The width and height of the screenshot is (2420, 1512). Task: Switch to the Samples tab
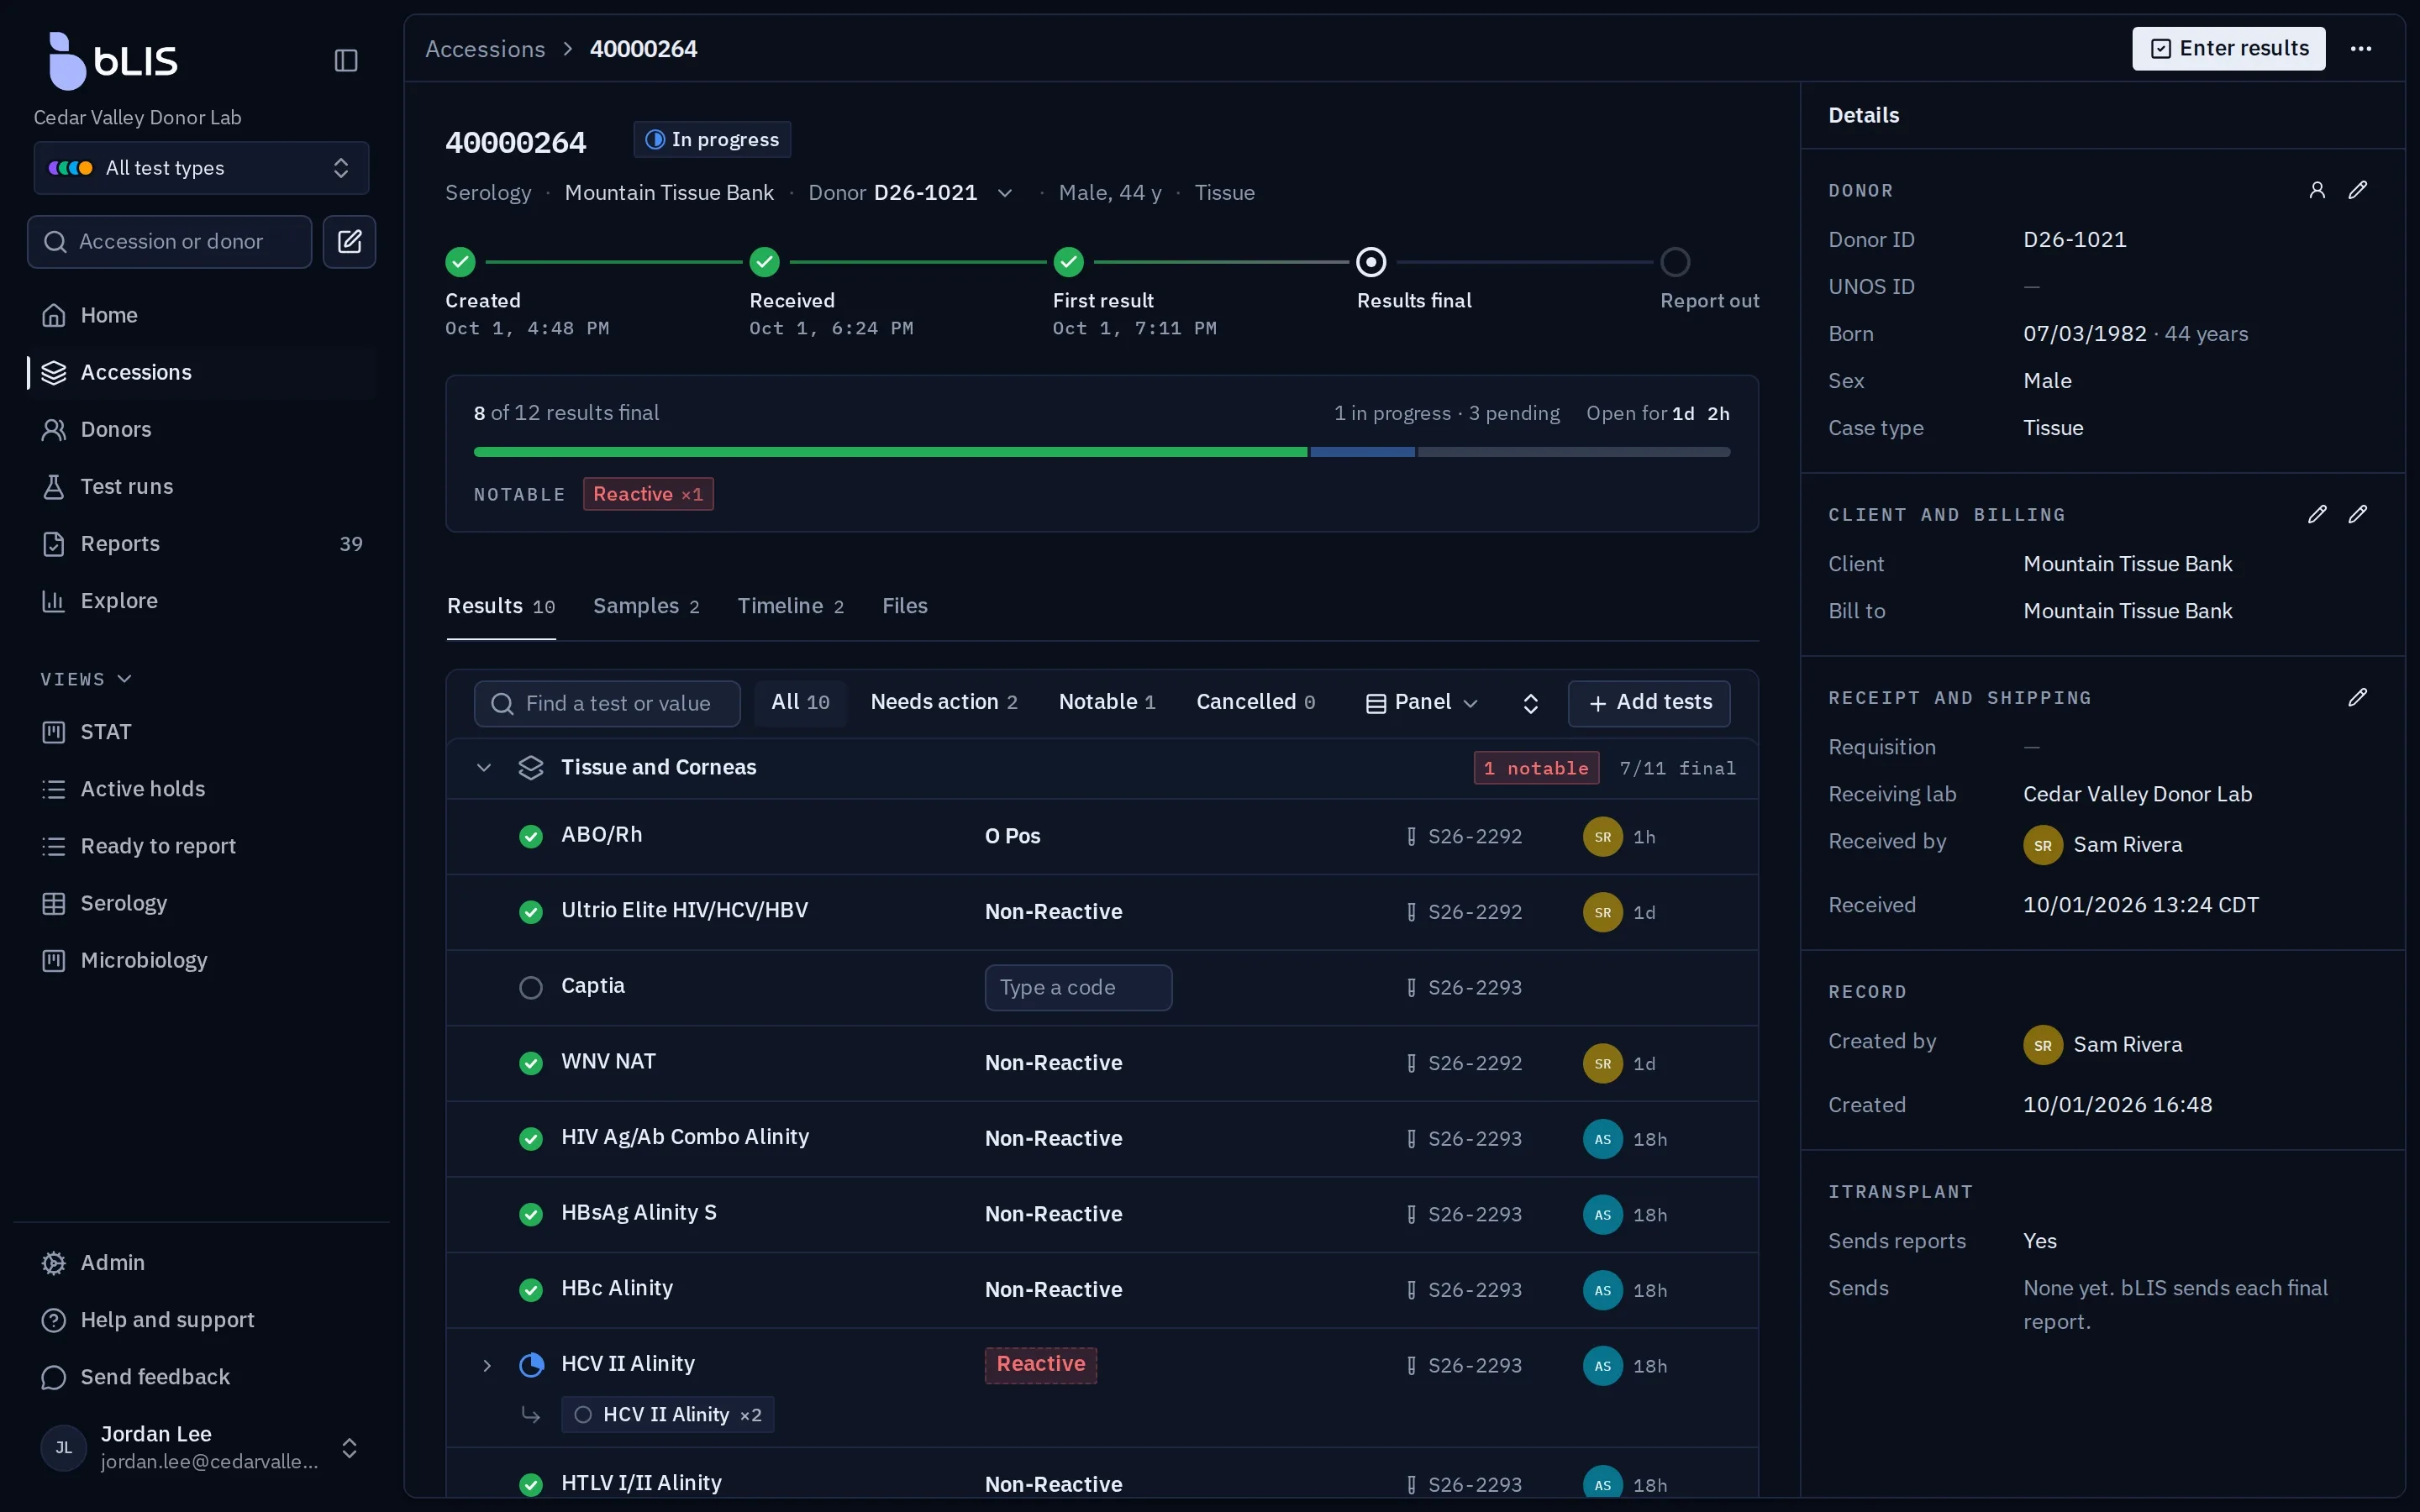(x=646, y=606)
